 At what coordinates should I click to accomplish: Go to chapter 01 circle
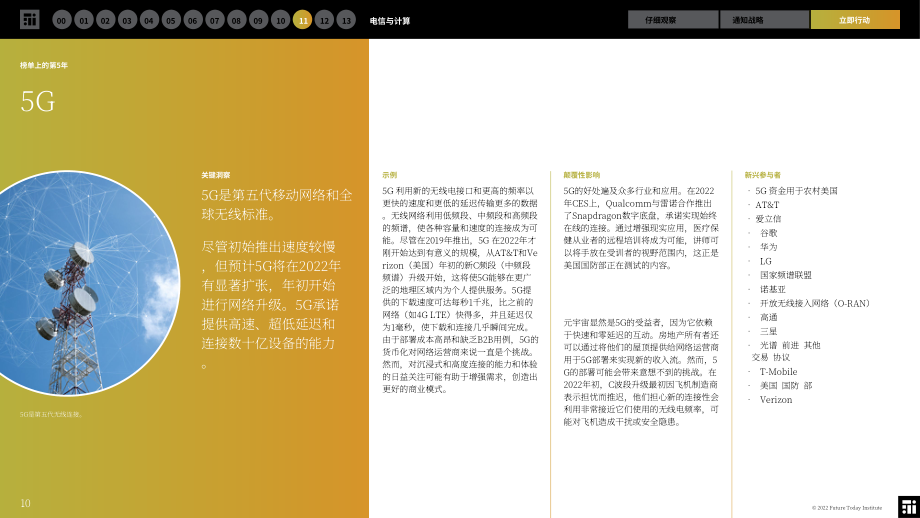point(84,20)
